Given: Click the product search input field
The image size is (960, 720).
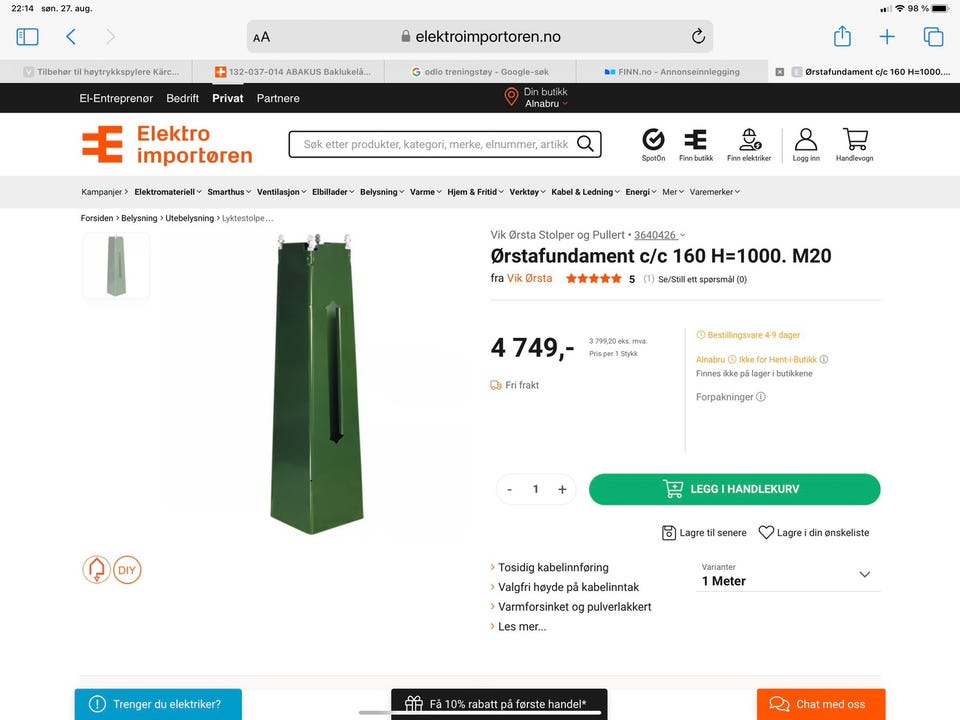Looking at the screenshot, I should [435, 144].
